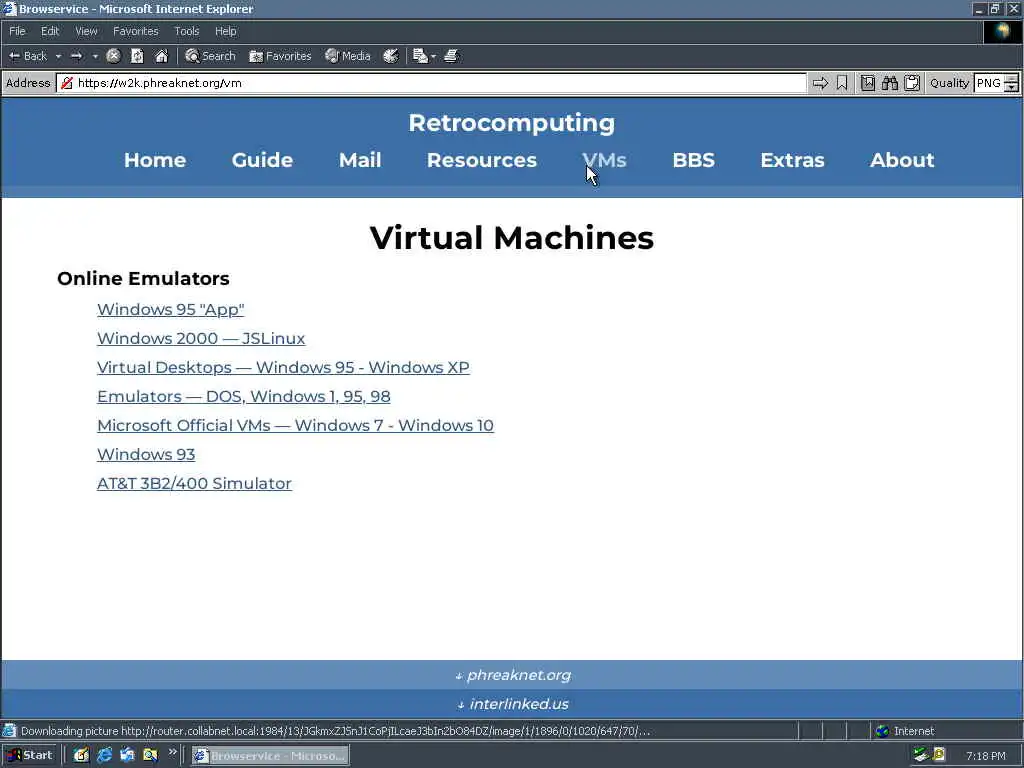Launch Outlook Express from quick launch

127,756
